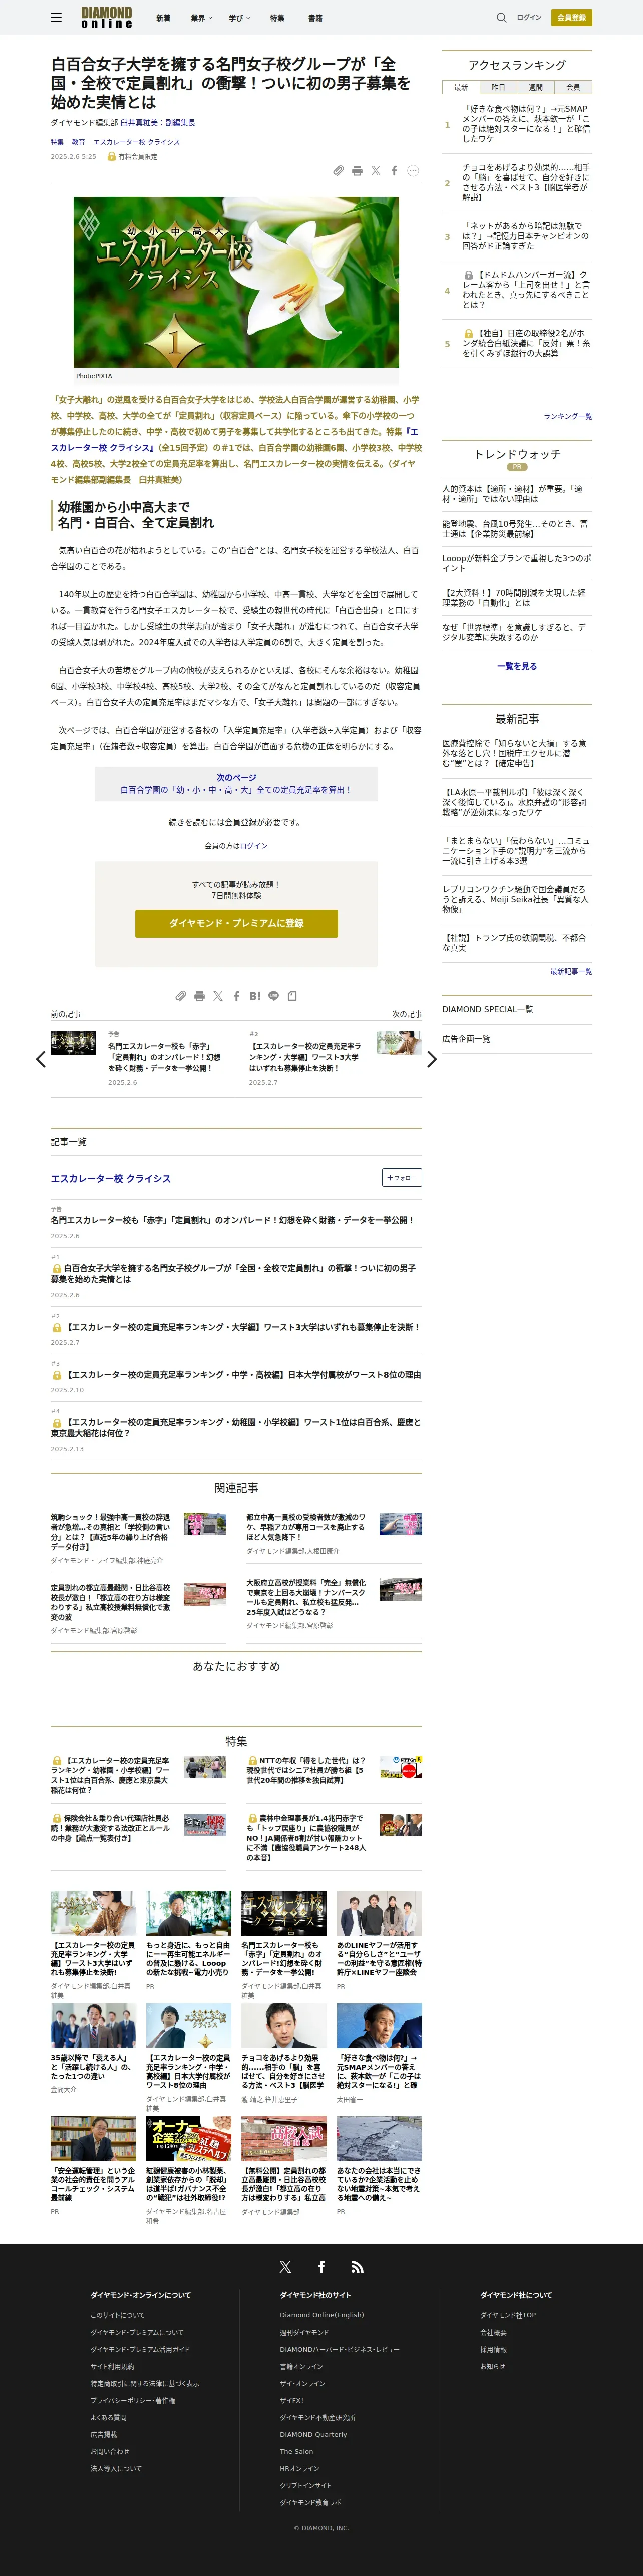643x2576 pixels.
Task: Open footer link Diamond Online(English)
Action: [x=322, y=2315]
